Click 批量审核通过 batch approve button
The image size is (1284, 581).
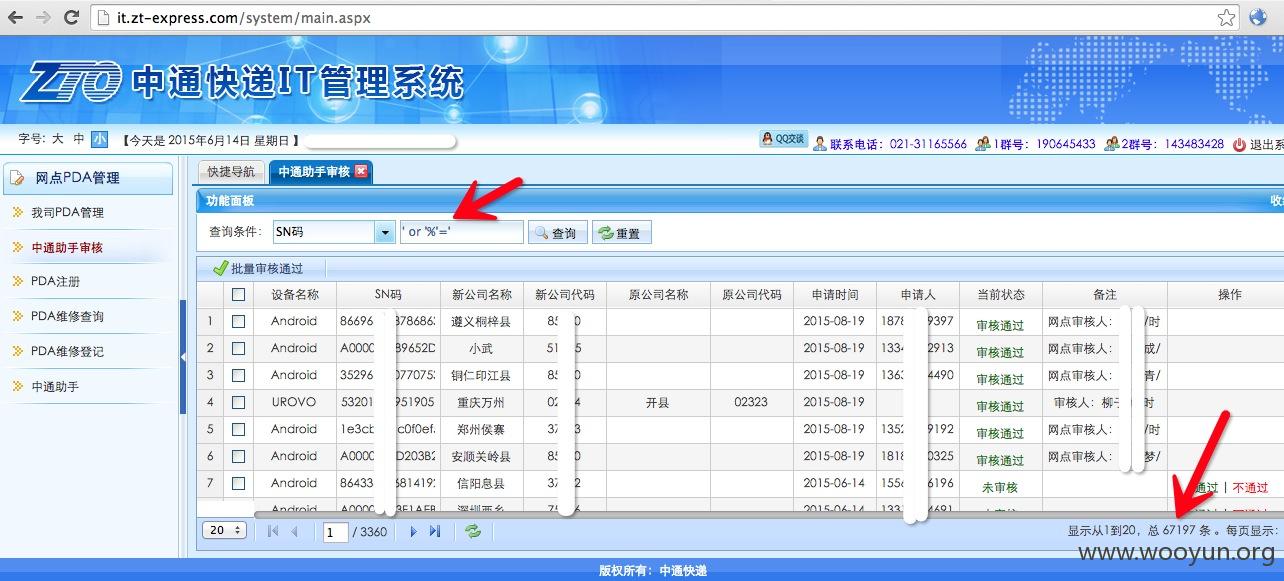click(x=258, y=268)
